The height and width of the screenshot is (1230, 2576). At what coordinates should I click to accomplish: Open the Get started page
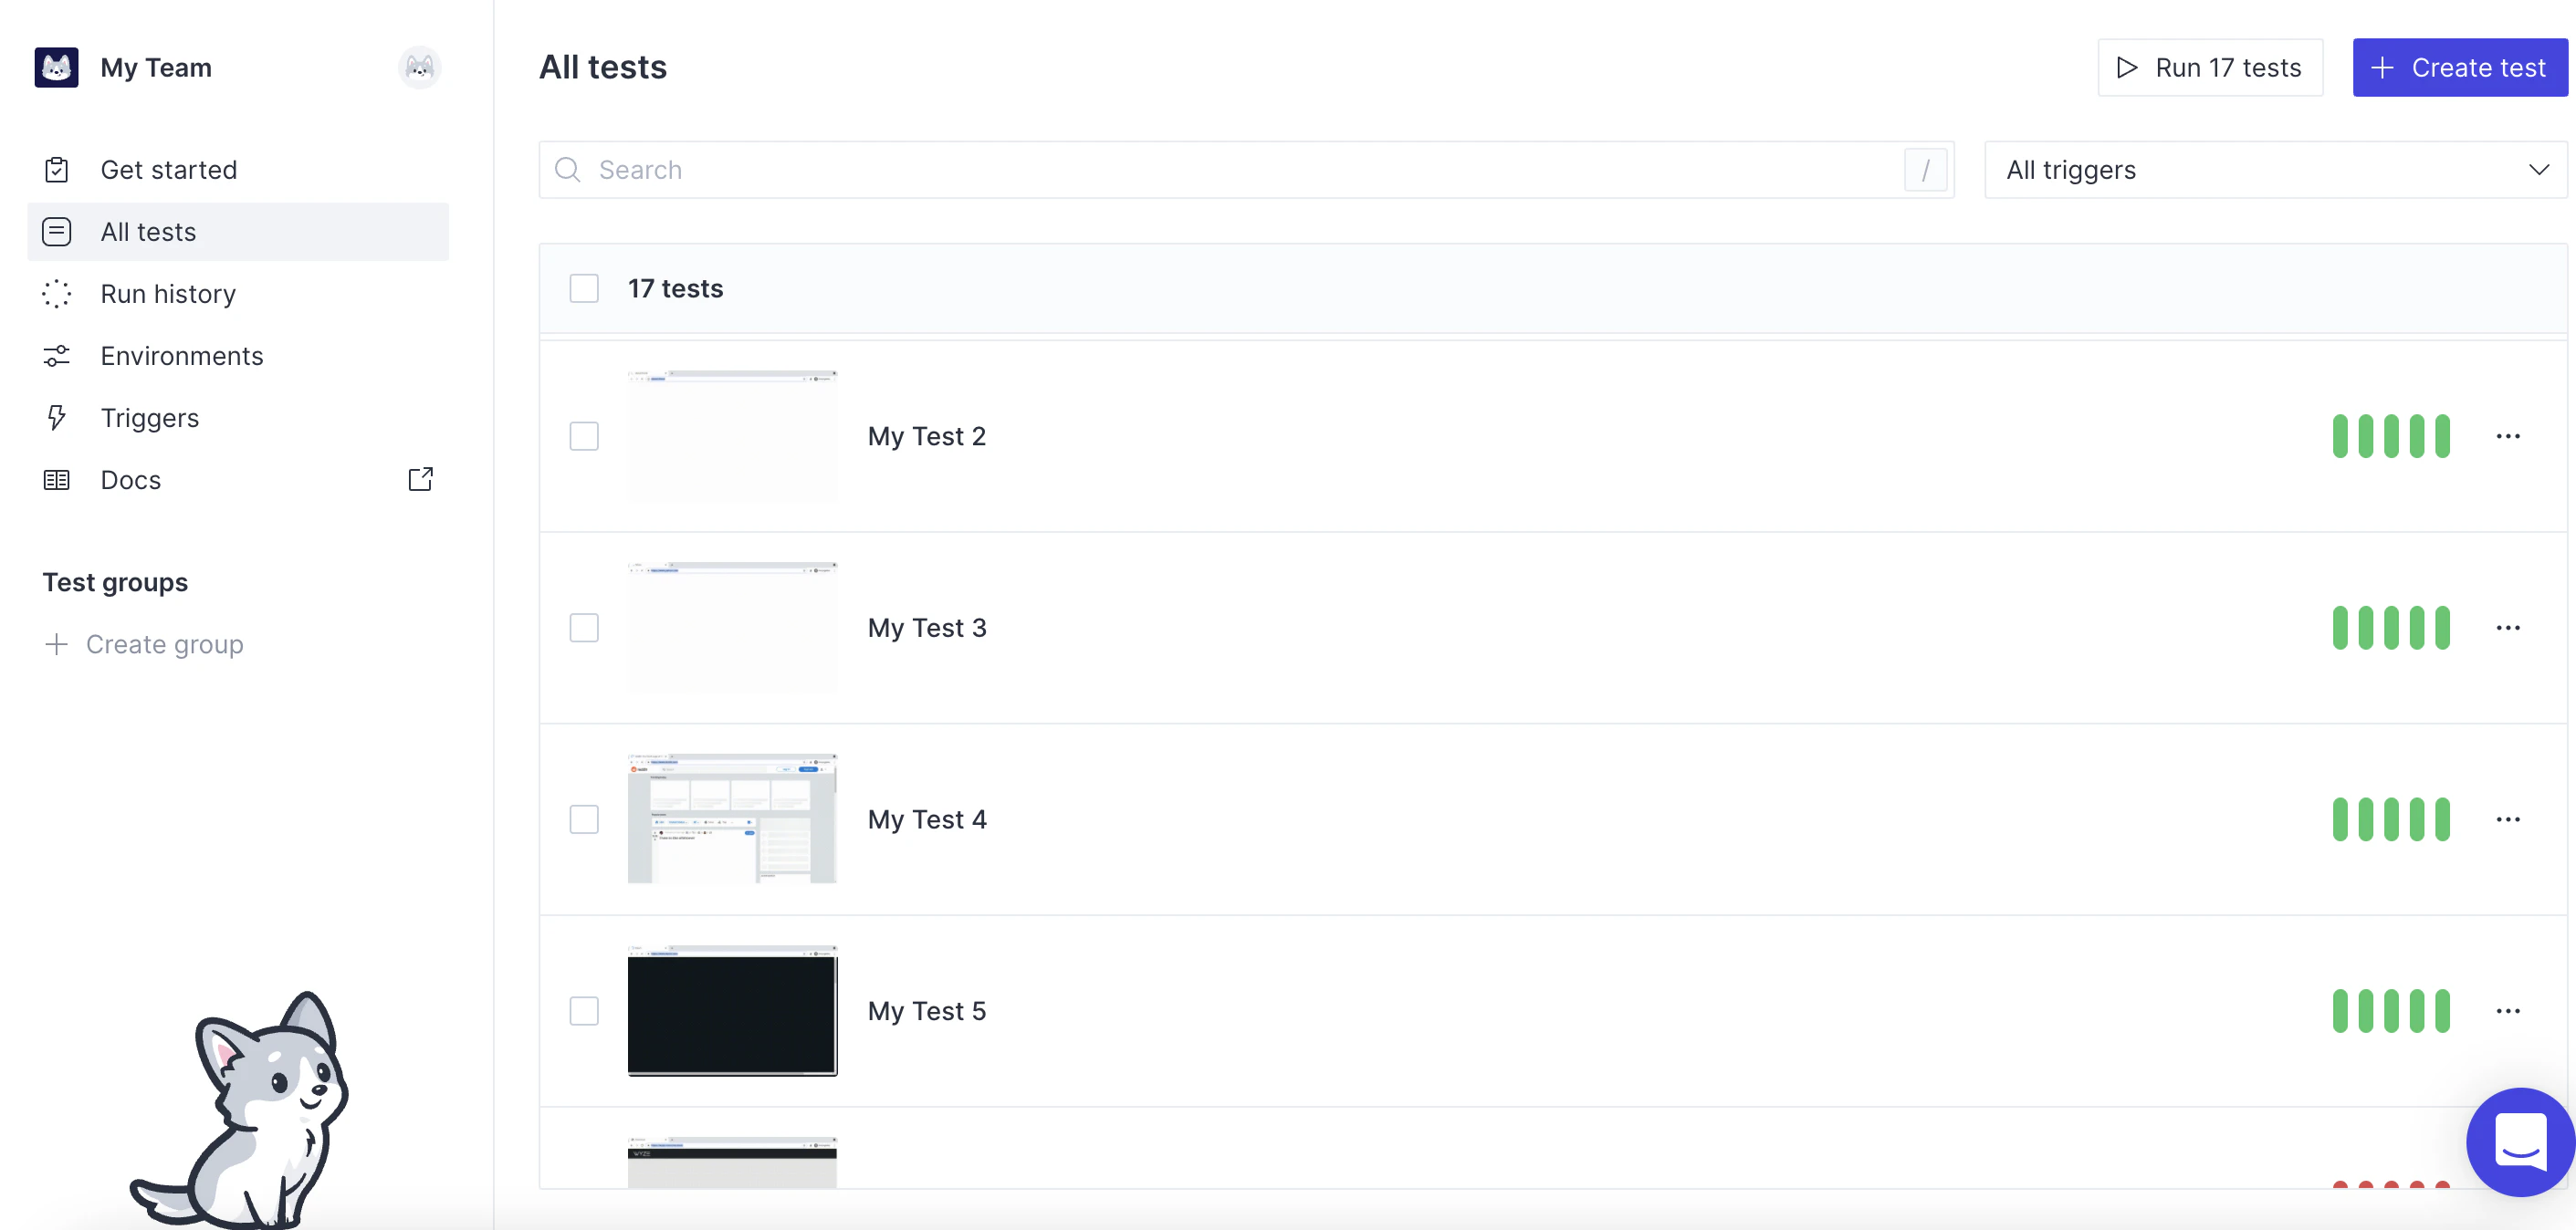coord(170,169)
